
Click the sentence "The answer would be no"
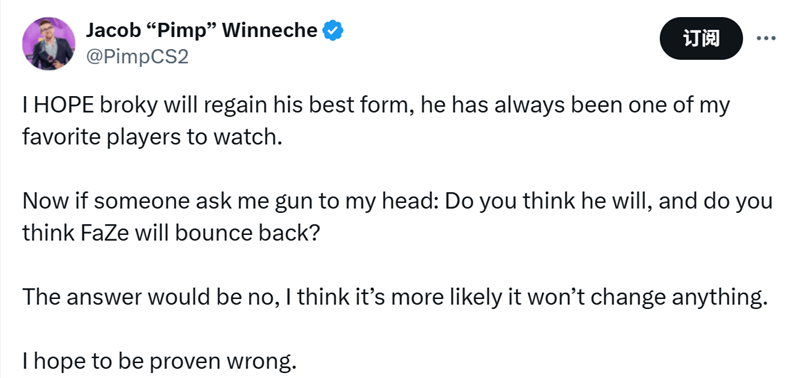click(x=151, y=297)
